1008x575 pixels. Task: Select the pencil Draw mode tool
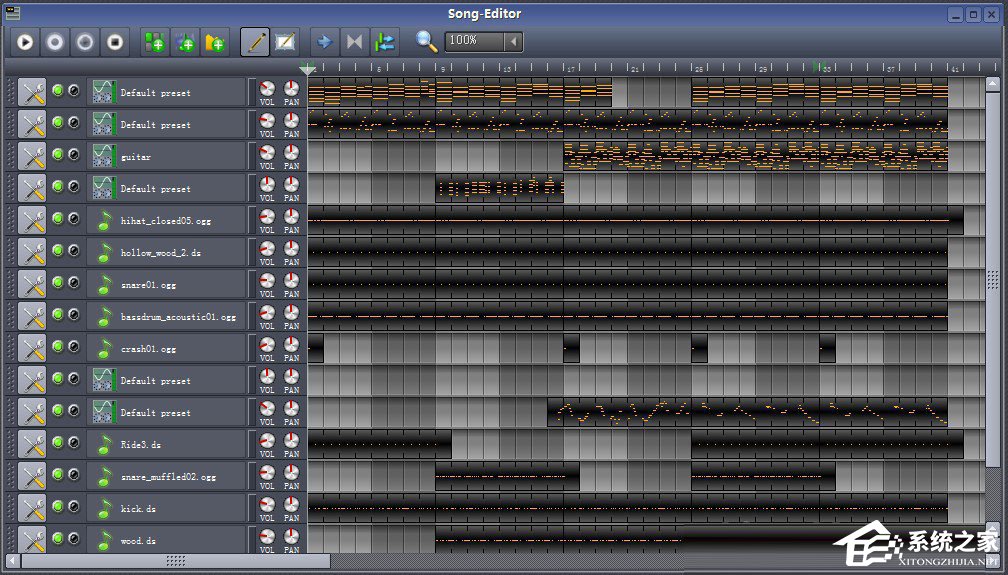coord(255,42)
